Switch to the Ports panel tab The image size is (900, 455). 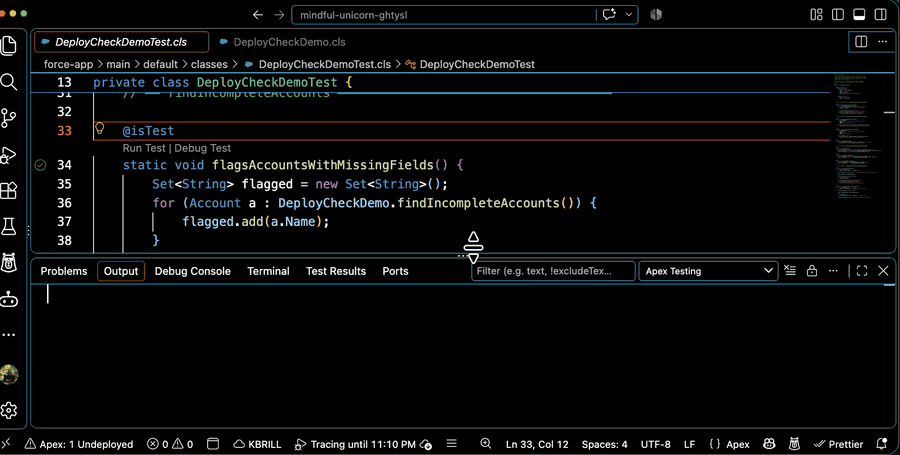point(395,271)
